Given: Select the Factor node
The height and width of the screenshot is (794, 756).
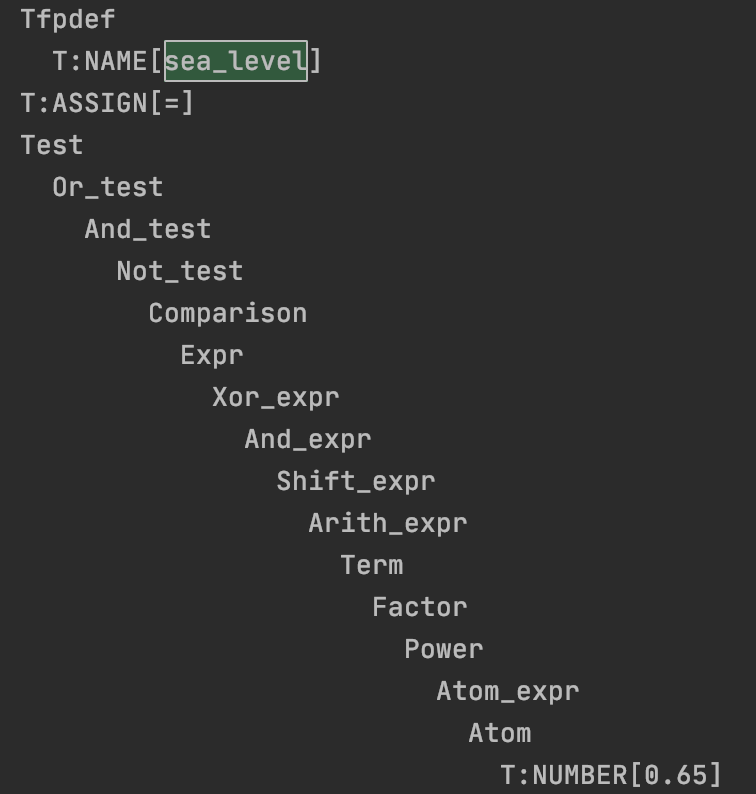Looking at the screenshot, I should 420,608.
